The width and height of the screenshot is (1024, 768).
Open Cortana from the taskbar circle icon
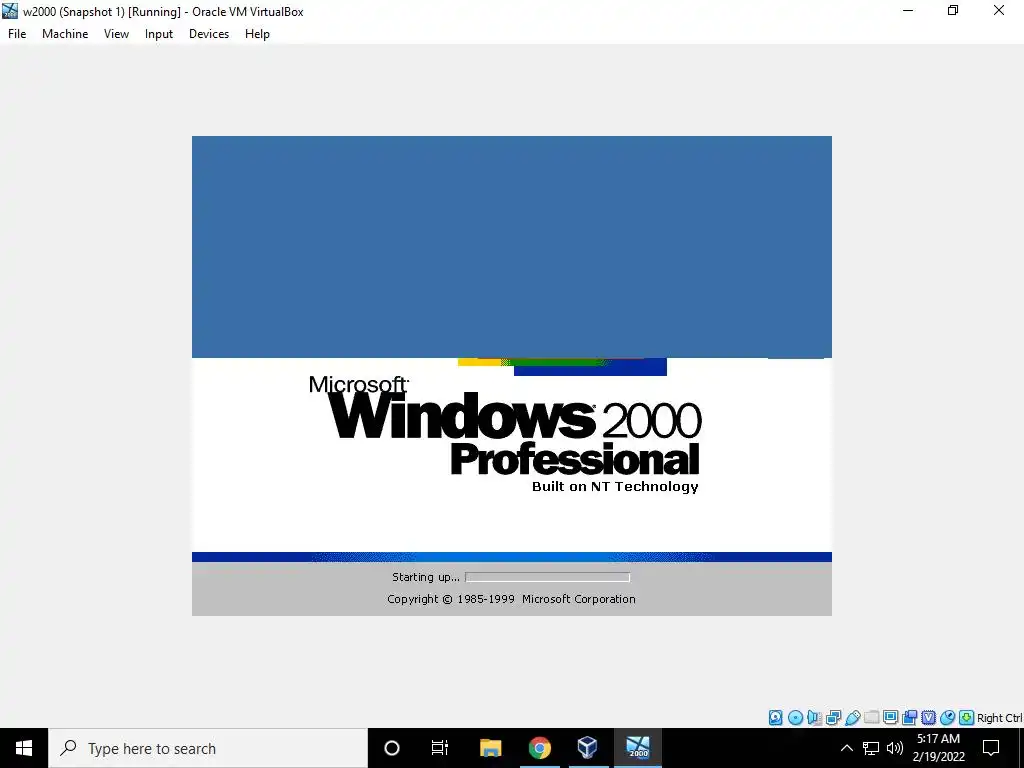[392, 748]
